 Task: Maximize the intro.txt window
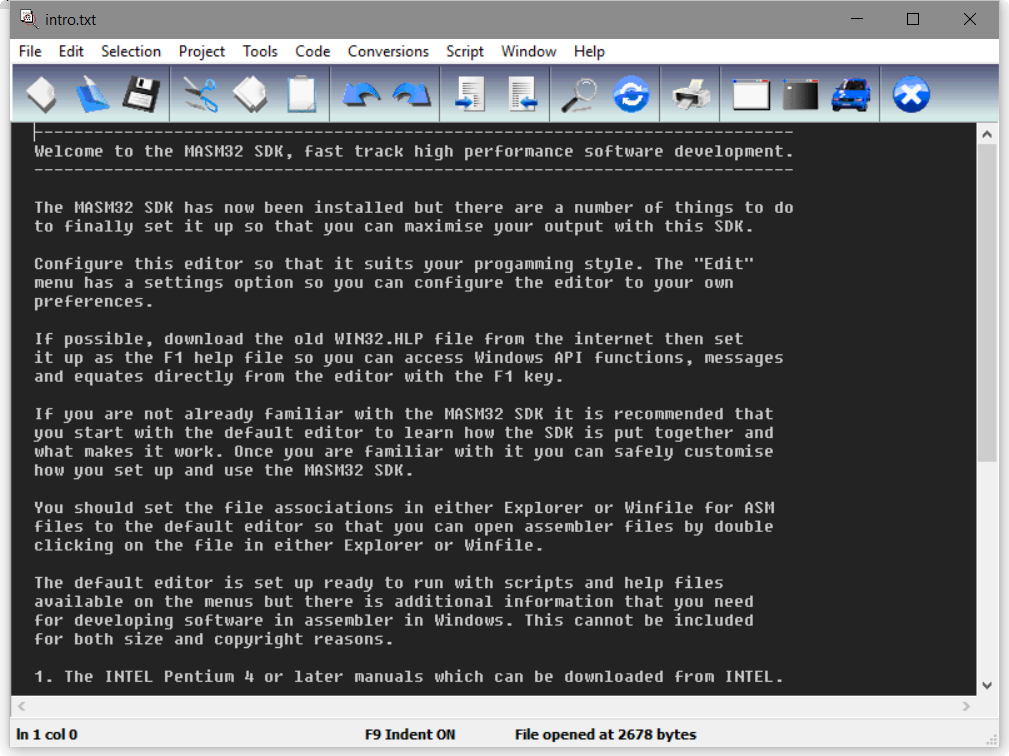pyautogui.click(x=912, y=19)
